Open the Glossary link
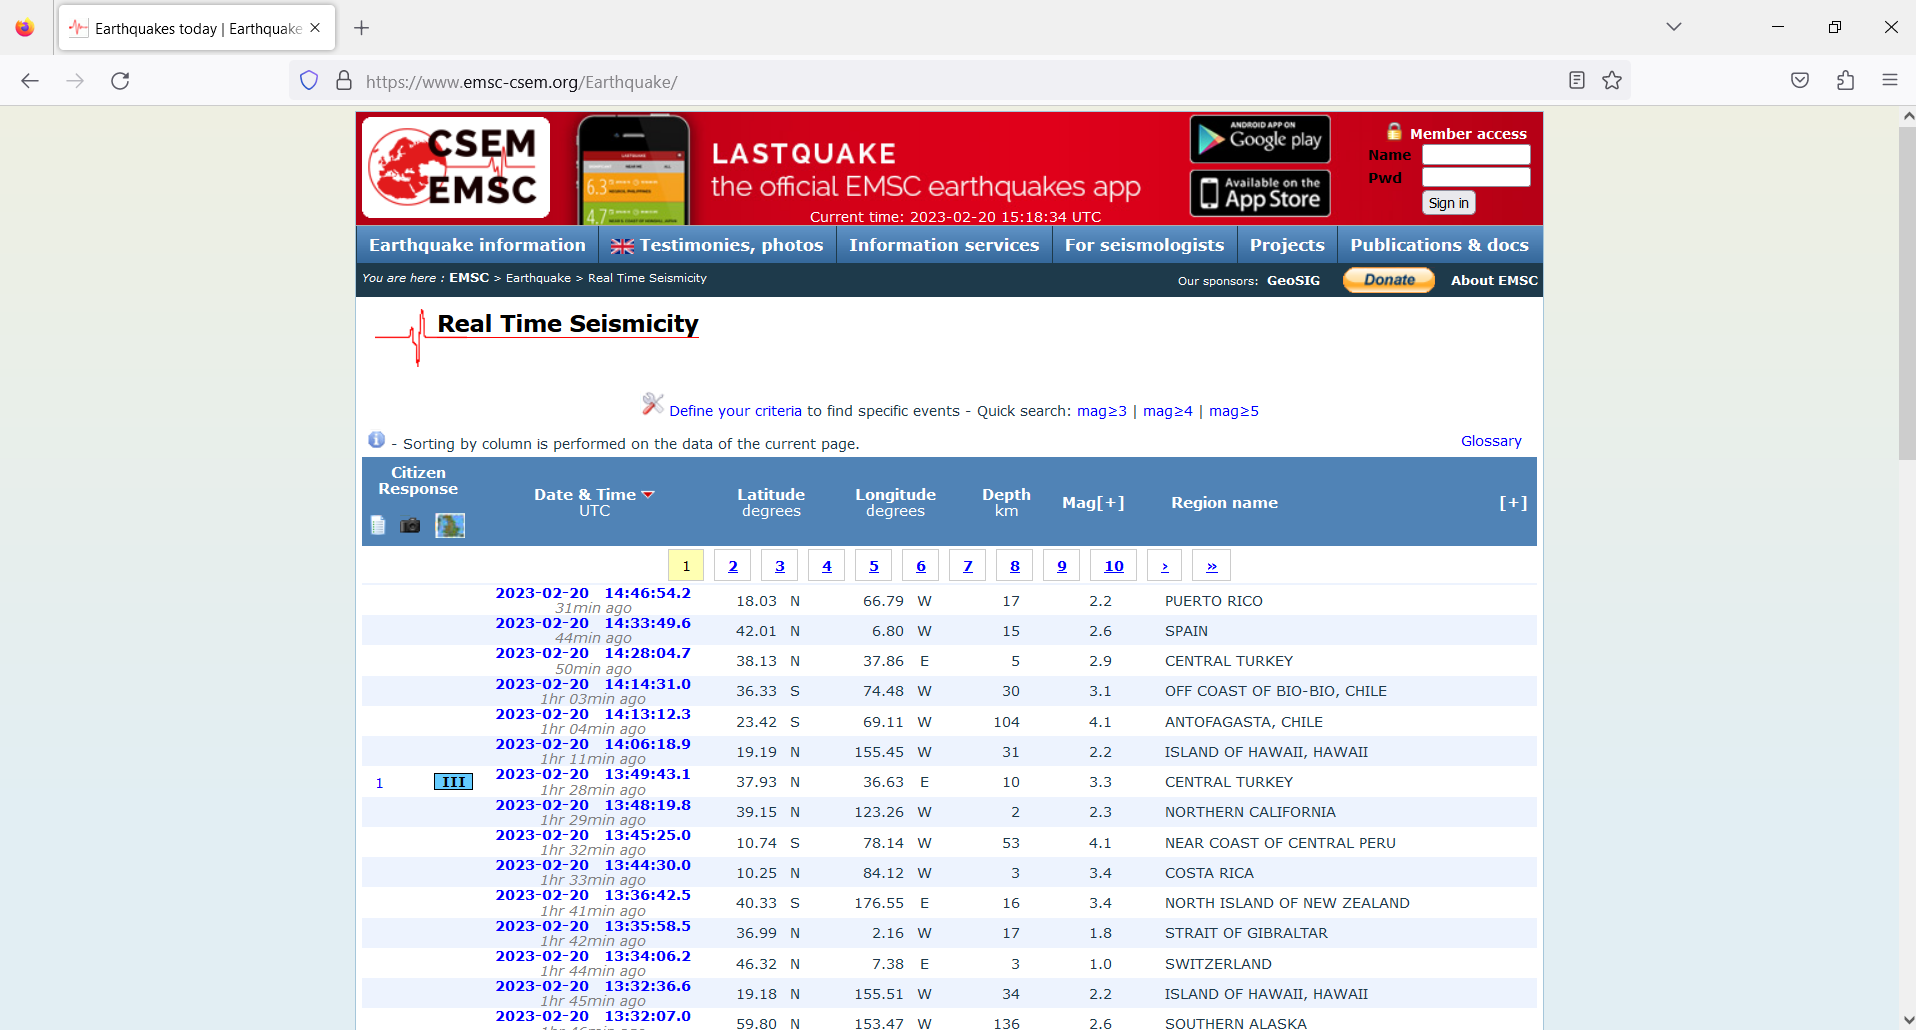Screen dimensions: 1916x1030 tap(1490, 440)
